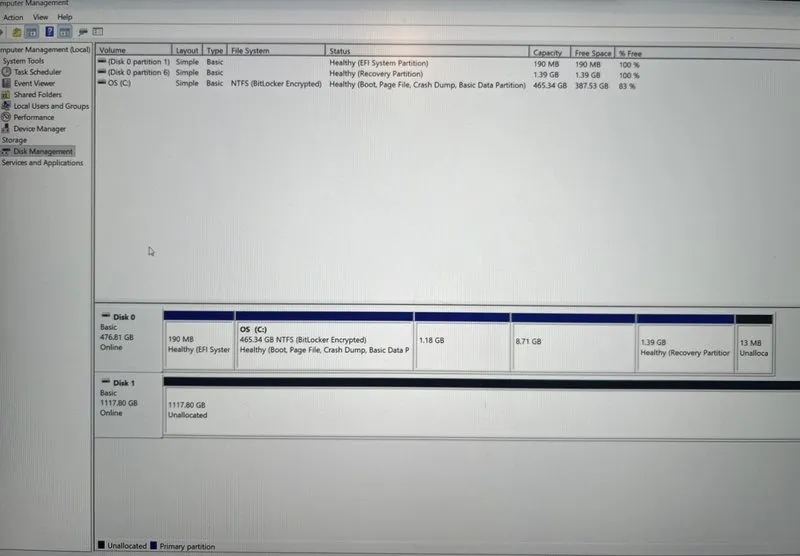Open the blue Help question-mark toolbar icon
800x556 pixels.
click(49, 32)
